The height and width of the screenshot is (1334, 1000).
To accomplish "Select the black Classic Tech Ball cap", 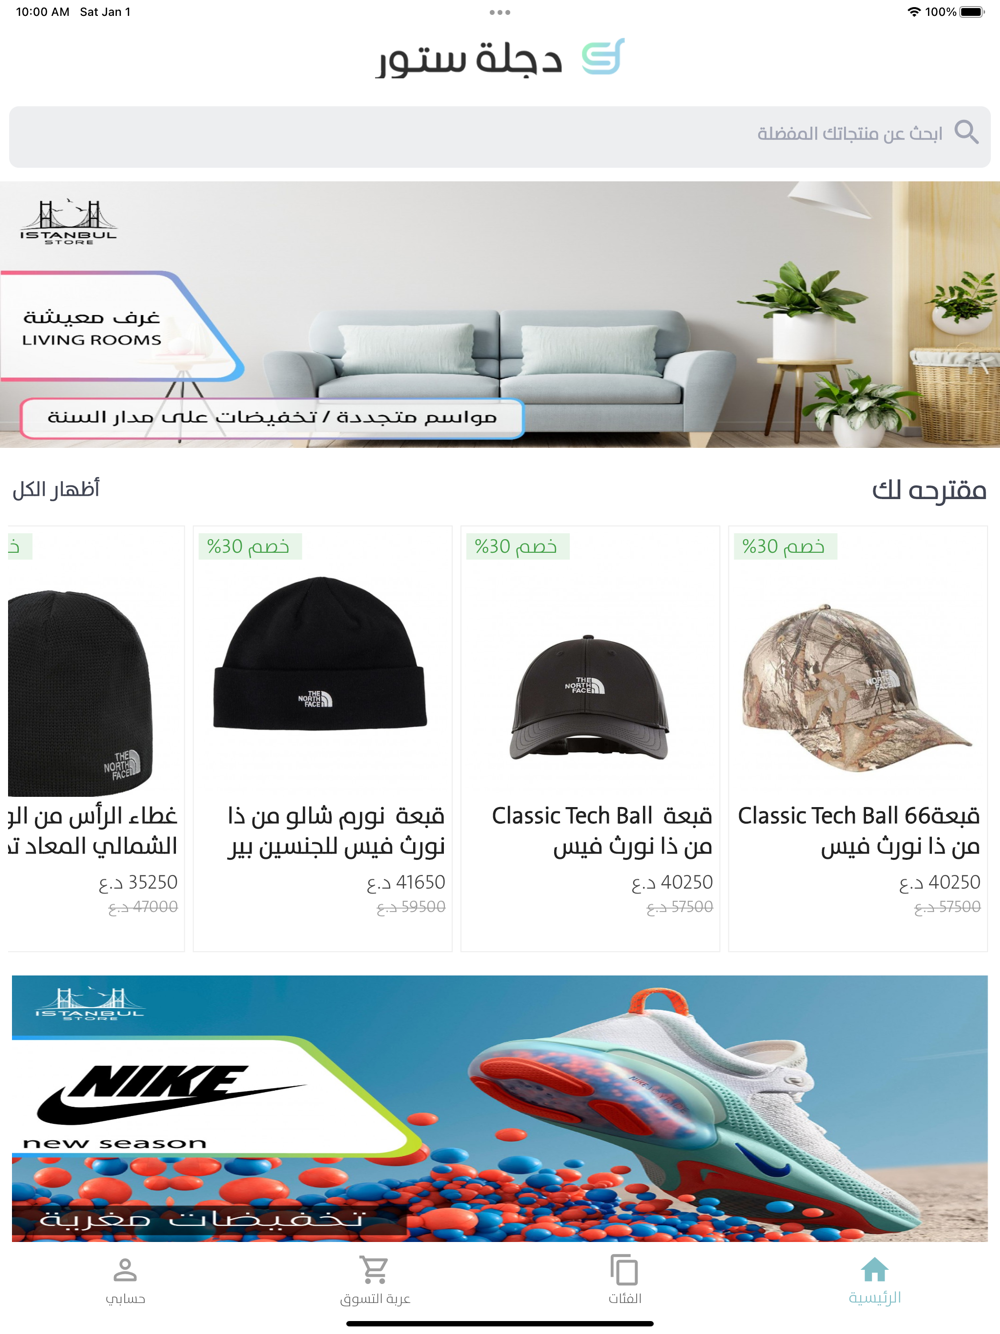I will coord(590,738).
